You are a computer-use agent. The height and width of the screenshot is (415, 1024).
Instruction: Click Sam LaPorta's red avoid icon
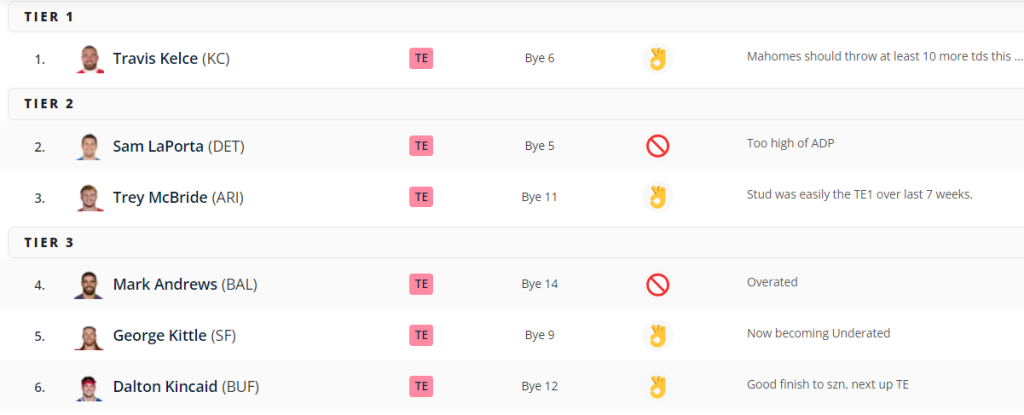pyautogui.click(x=657, y=146)
